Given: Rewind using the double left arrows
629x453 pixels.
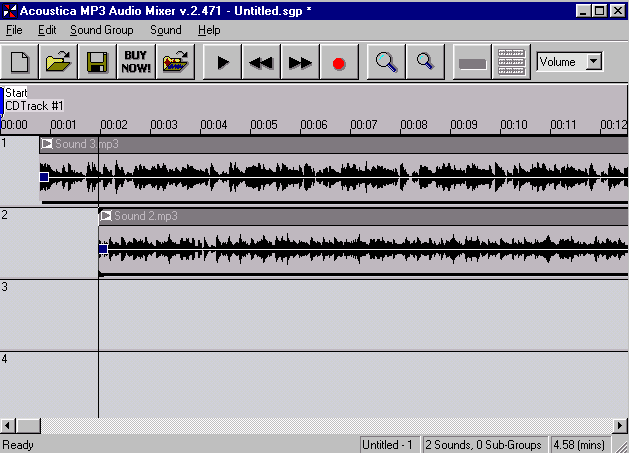Looking at the screenshot, I should [x=261, y=62].
